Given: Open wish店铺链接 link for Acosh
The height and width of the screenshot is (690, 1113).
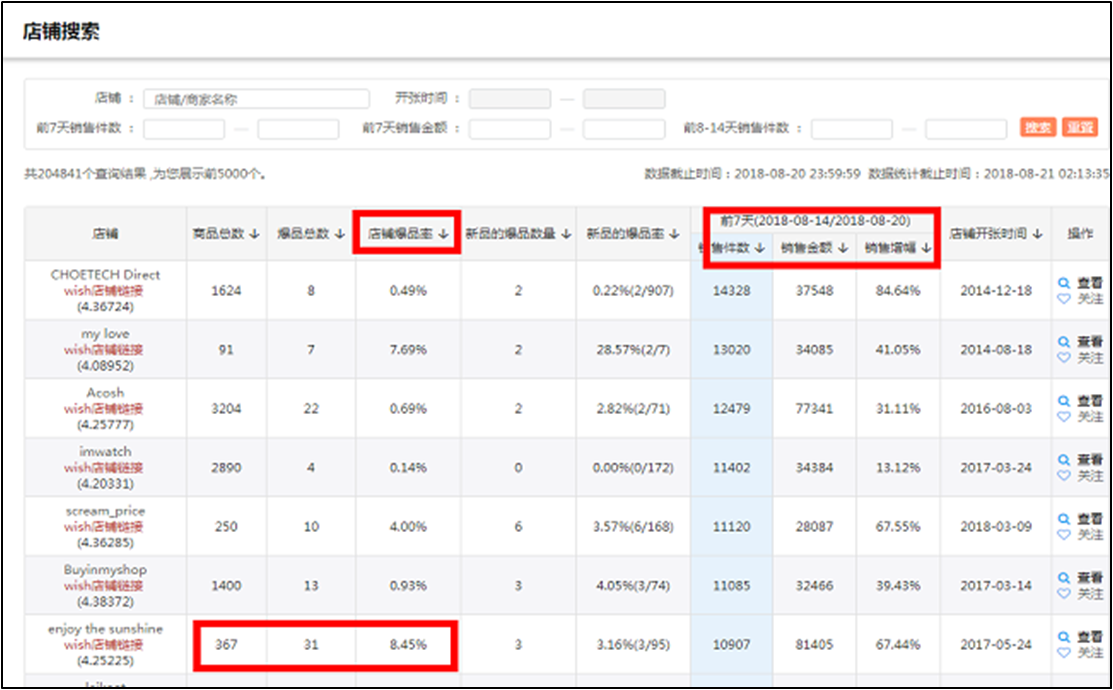Looking at the screenshot, I should [105, 408].
